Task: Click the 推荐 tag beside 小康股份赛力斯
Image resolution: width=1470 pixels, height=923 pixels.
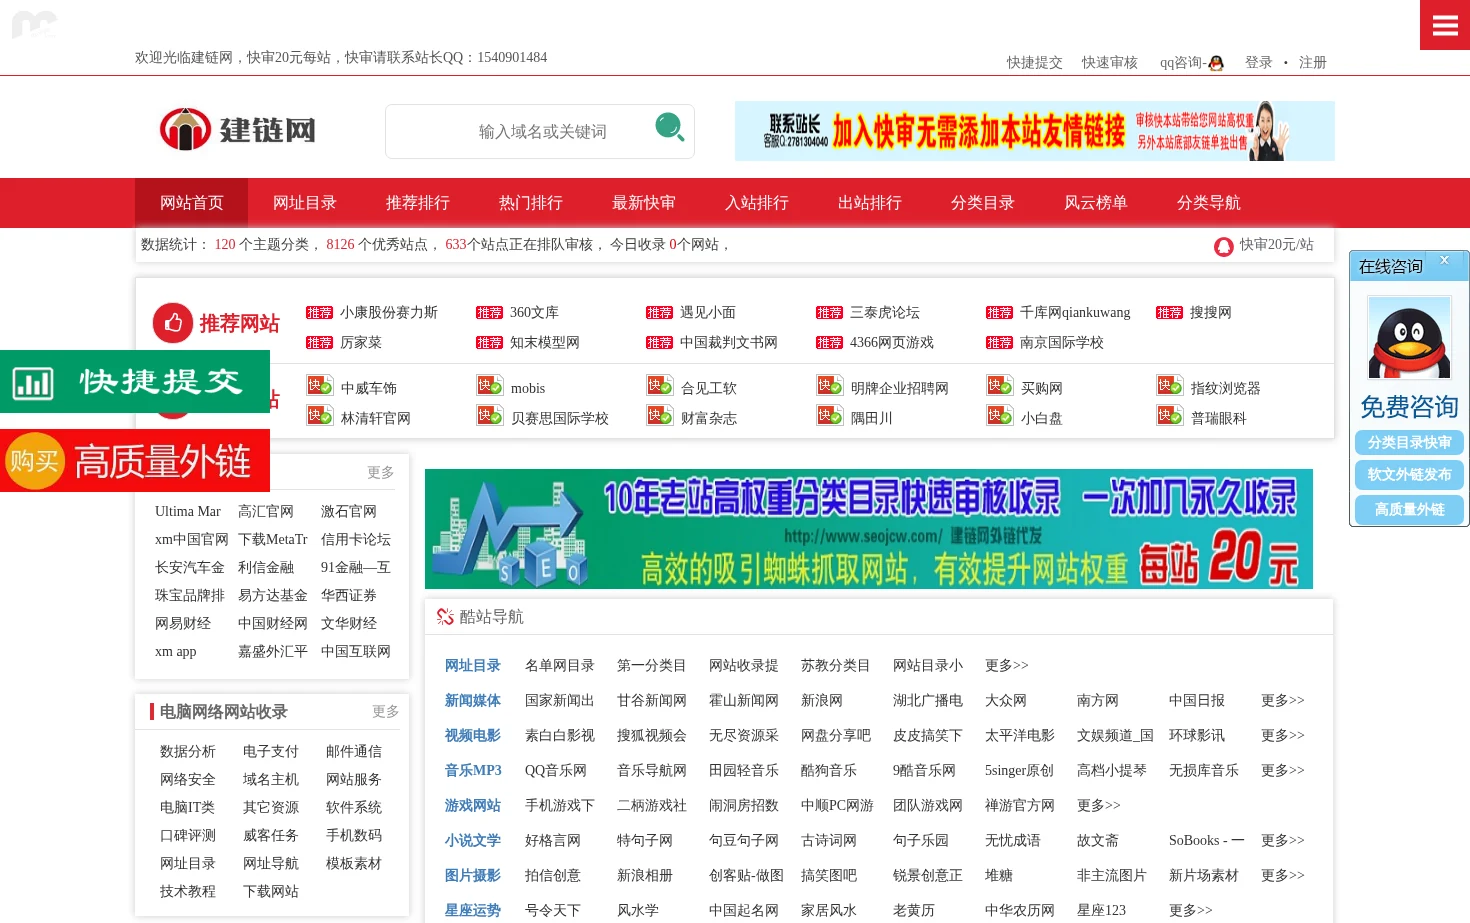Action: [x=319, y=313]
